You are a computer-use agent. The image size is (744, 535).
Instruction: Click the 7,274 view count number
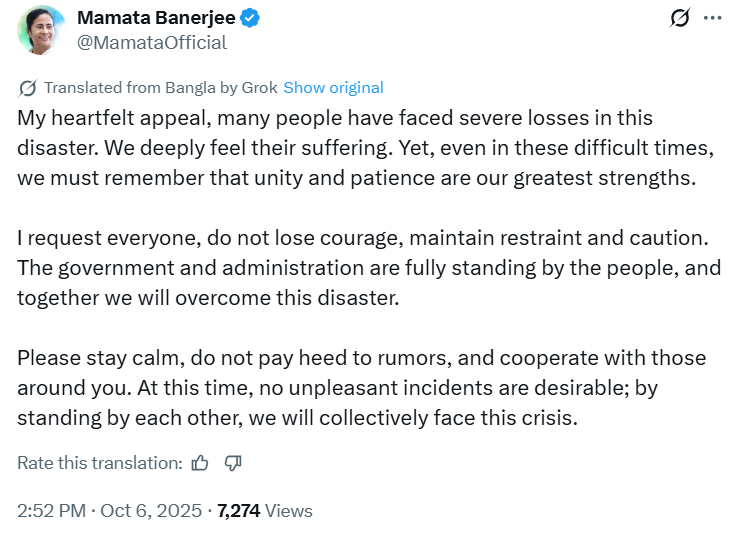(x=239, y=511)
